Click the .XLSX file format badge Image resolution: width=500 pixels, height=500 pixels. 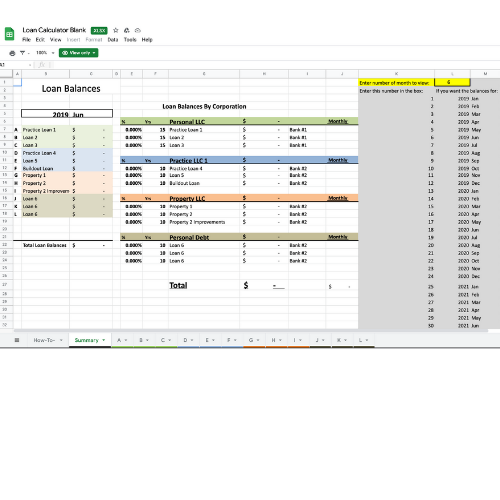pyautogui.click(x=99, y=31)
